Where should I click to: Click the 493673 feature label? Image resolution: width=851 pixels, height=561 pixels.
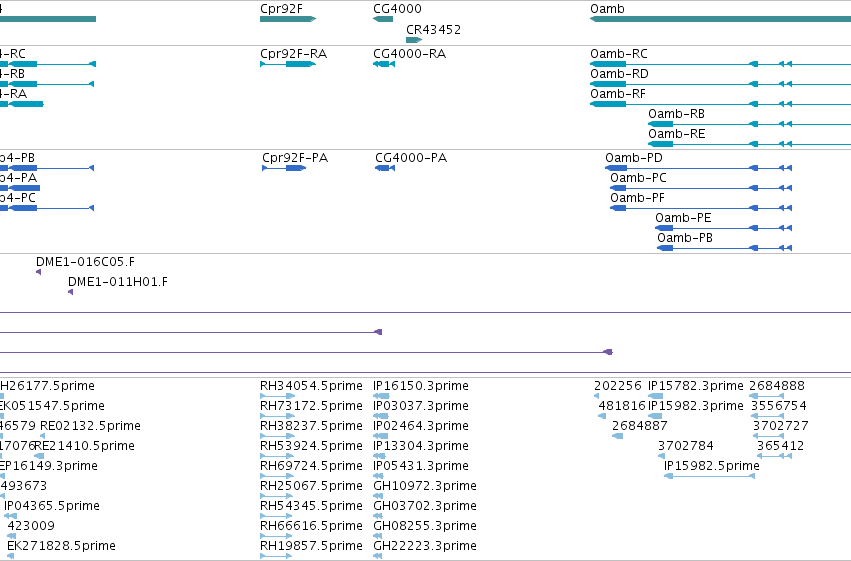pos(23,486)
